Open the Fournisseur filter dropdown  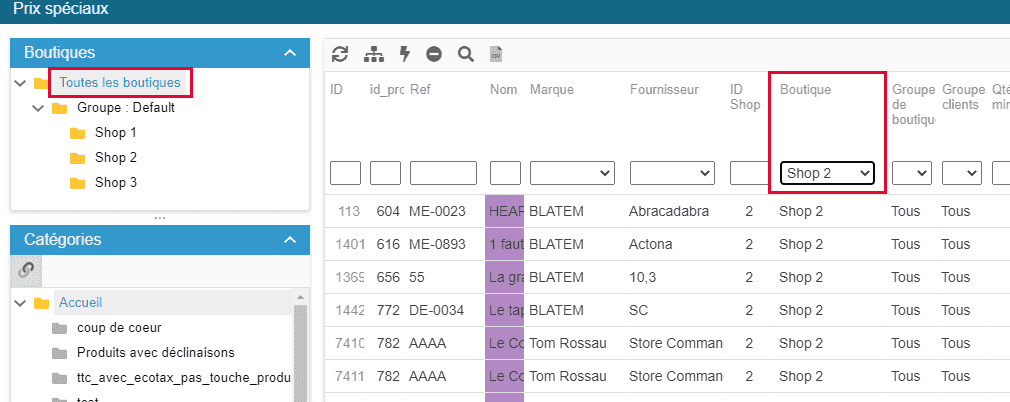click(672, 173)
